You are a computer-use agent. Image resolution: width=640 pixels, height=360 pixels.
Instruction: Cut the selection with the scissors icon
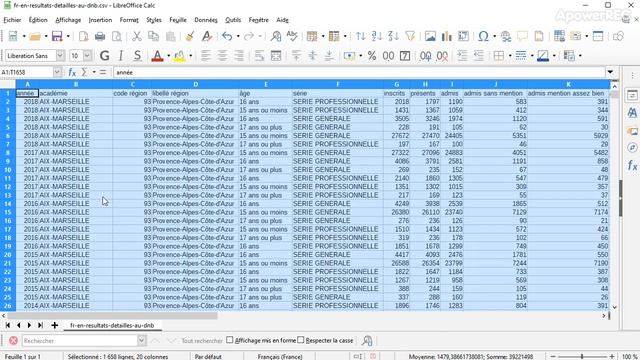coord(137,37)
